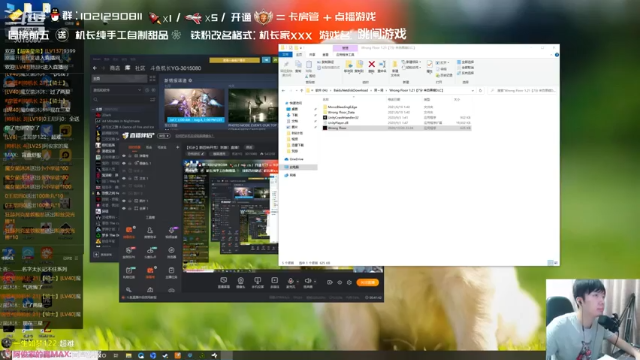Screen dimensions: 640x360
Task: Click the red Delete X in Explorer ribbon
Action: point(371,64)
